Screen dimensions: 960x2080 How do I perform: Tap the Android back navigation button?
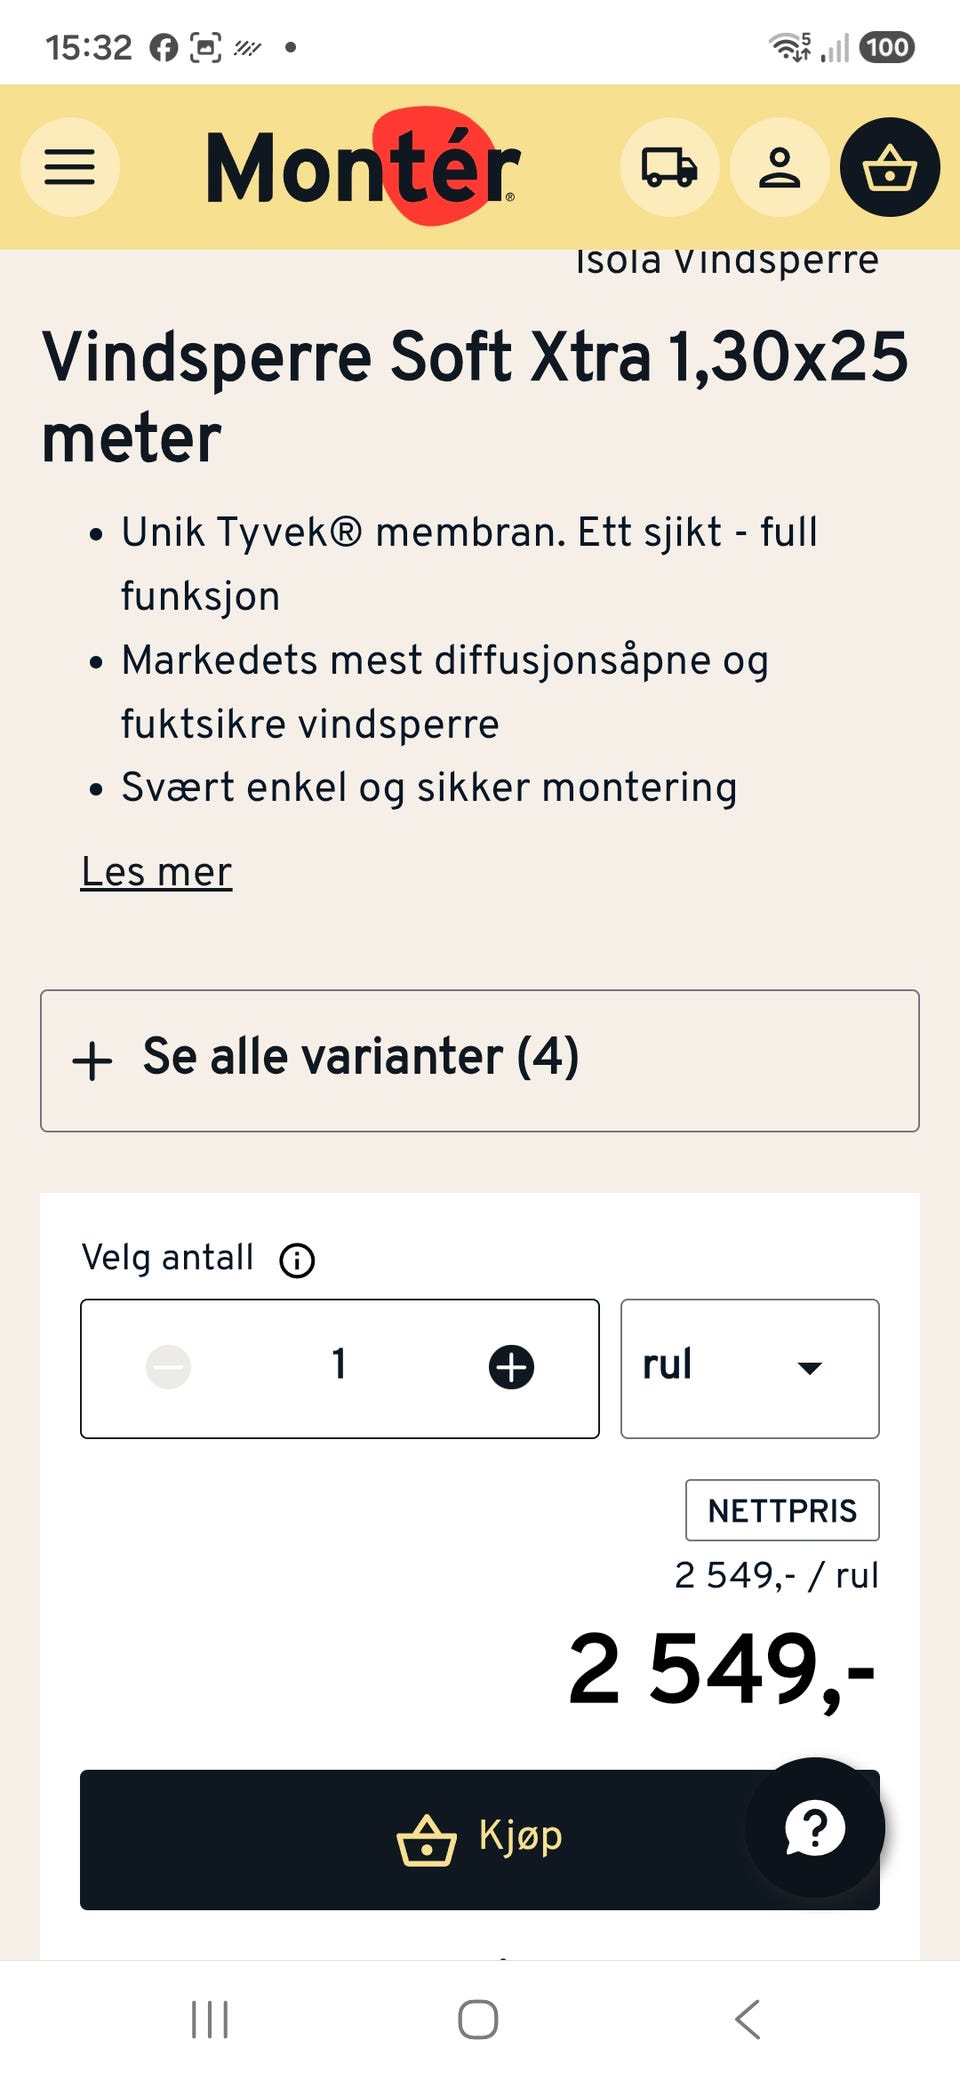pyautogui.click(x=748, y=2019)
